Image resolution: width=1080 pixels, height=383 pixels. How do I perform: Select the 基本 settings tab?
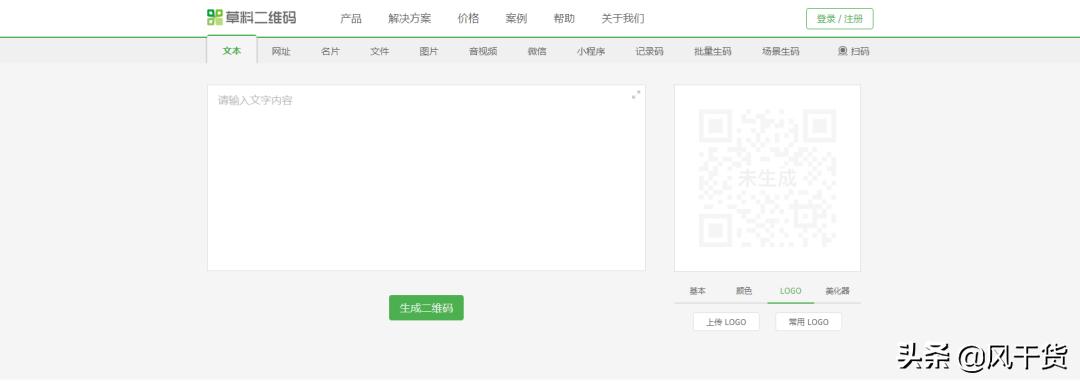[698, 291]
